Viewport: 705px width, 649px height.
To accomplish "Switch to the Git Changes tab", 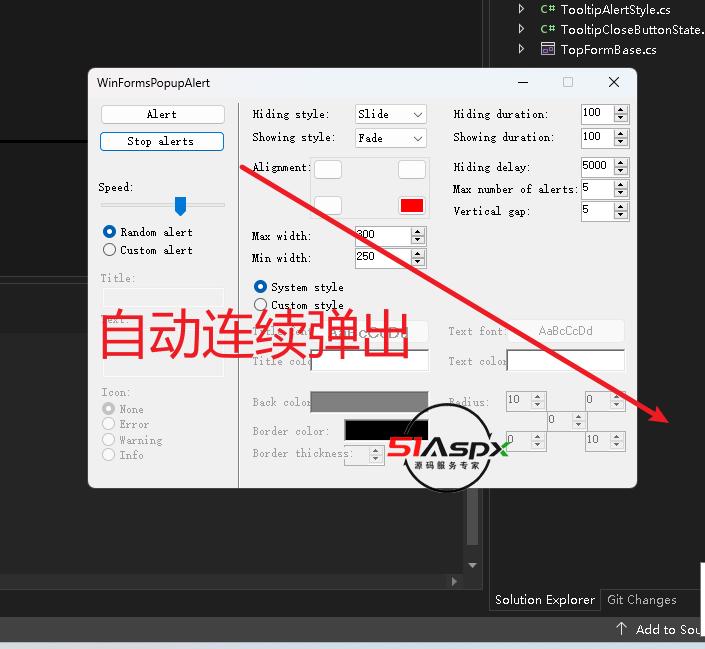I will [642, 600].
